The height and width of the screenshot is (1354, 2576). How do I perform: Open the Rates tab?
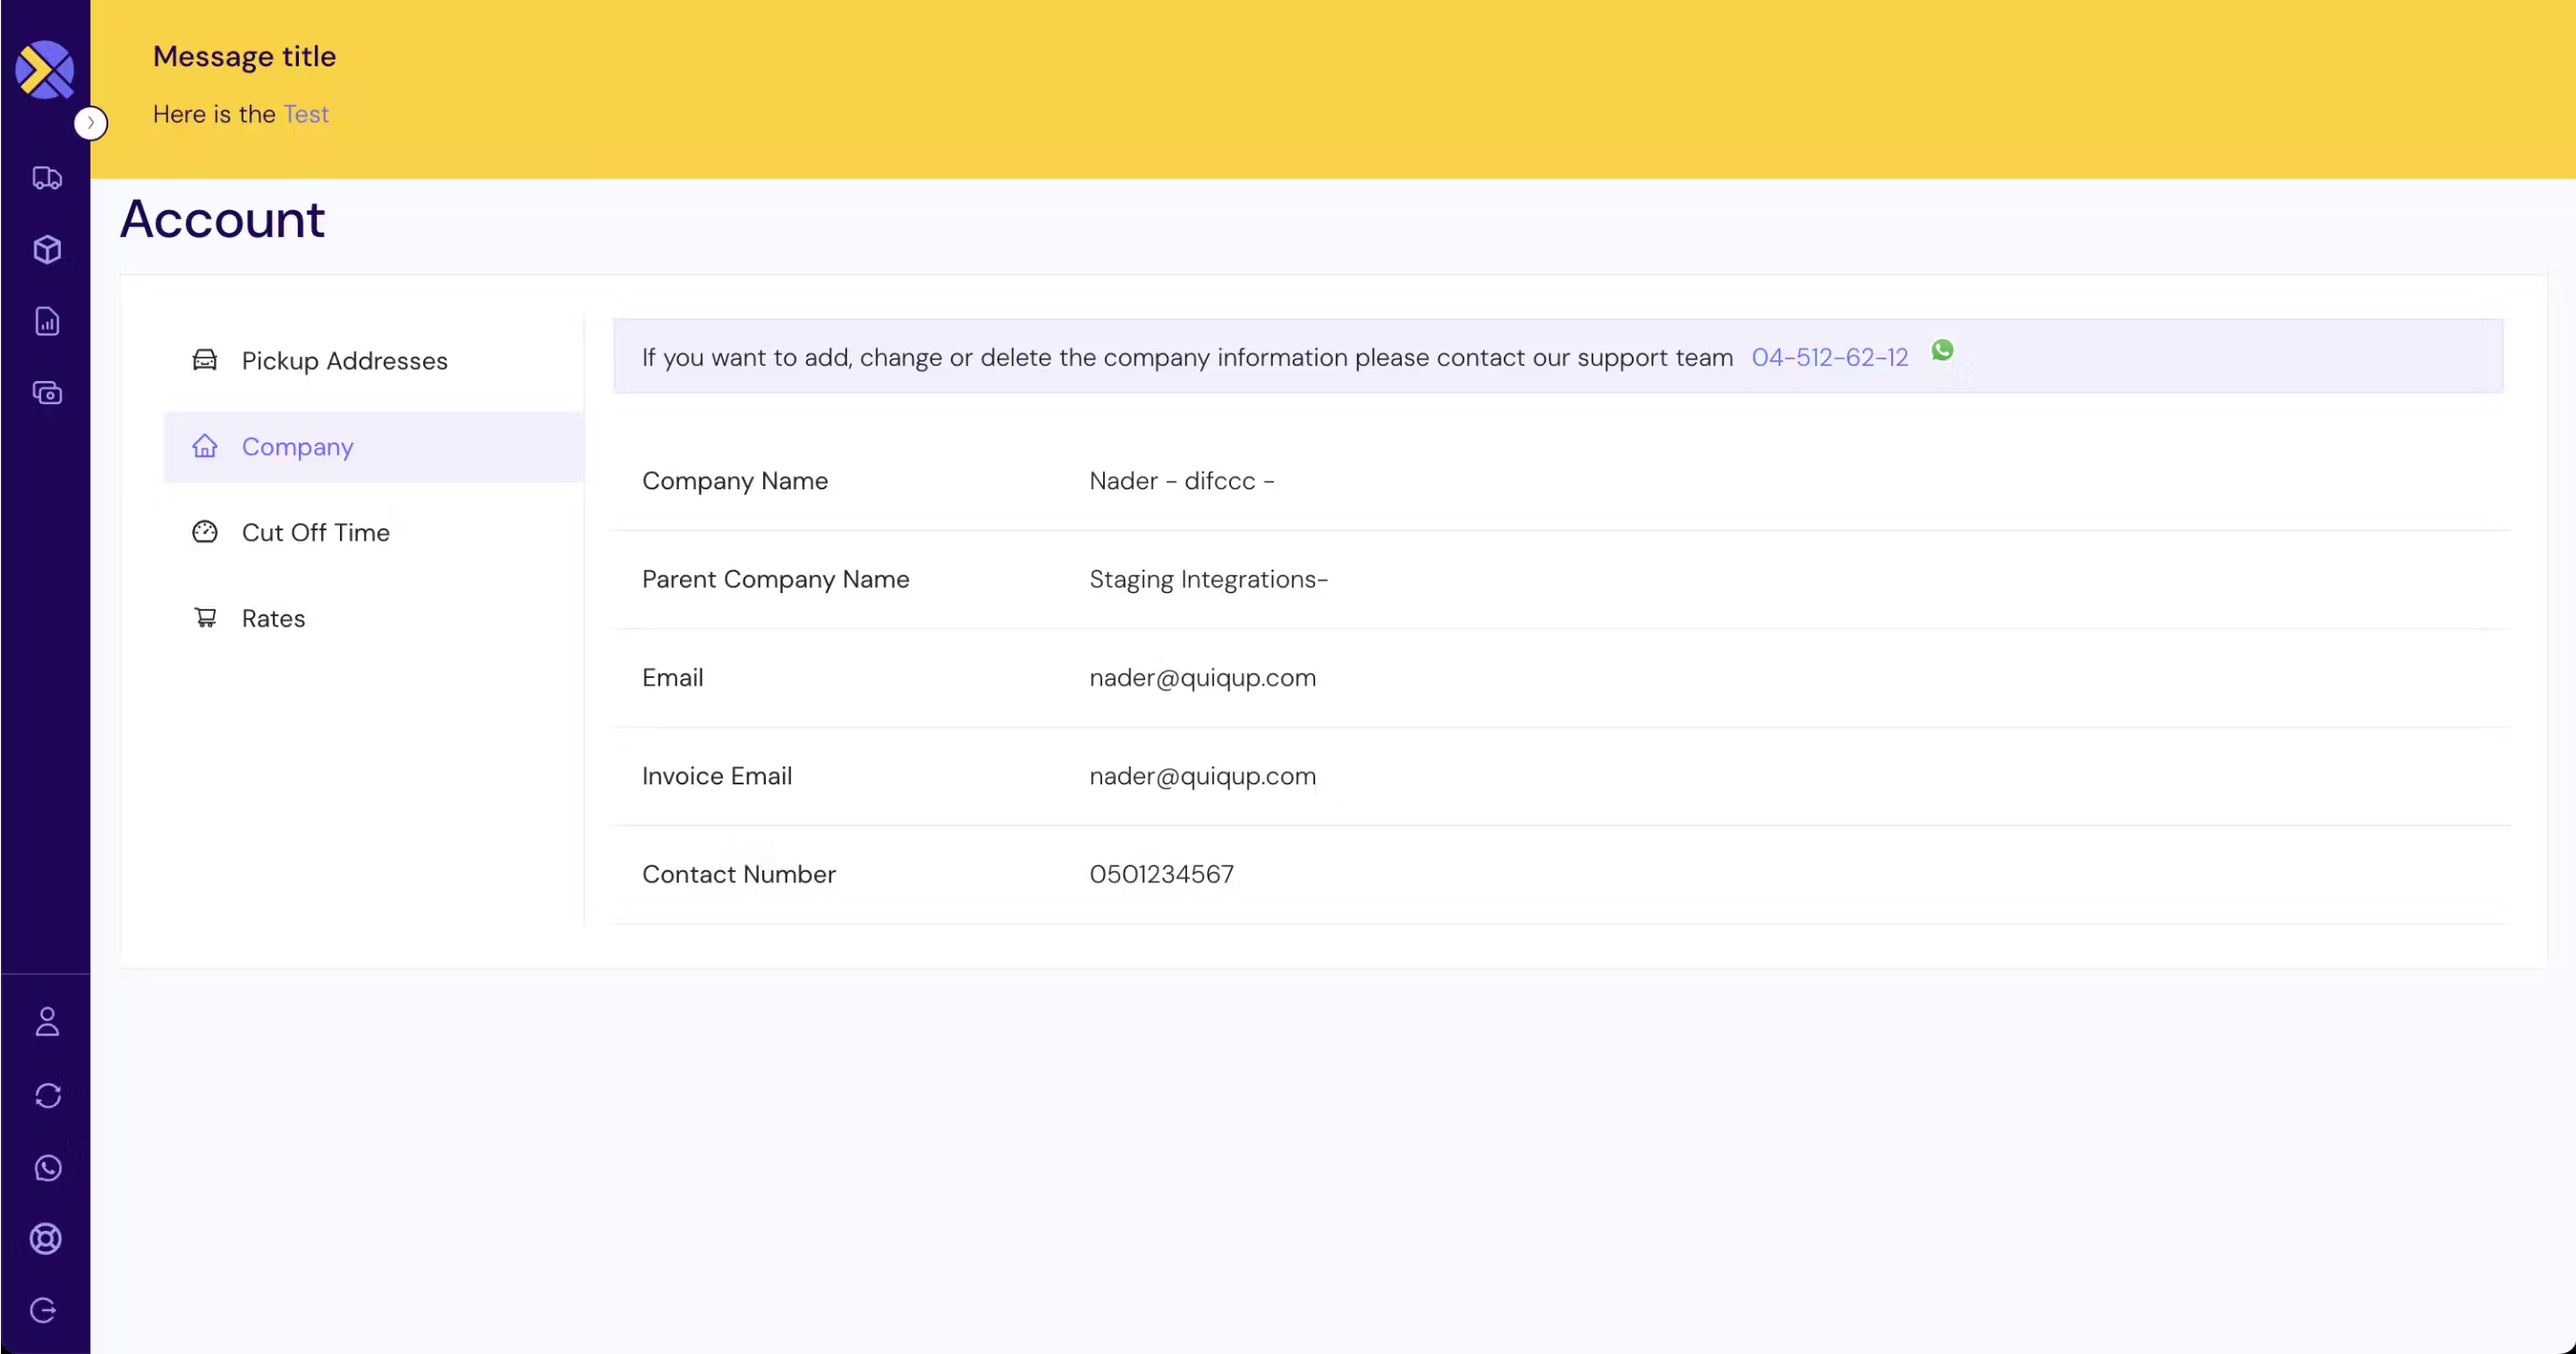click(x=273, y=619)
